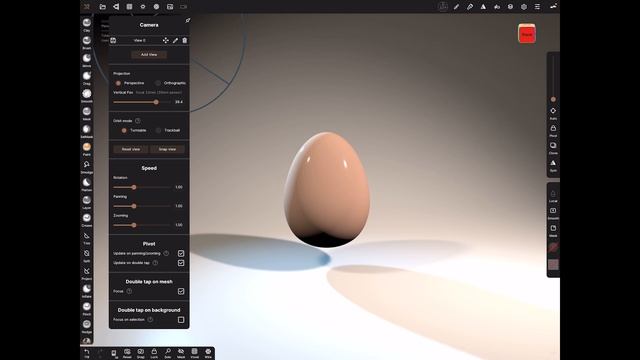Adjust the Rotation speed slider
Screen dimensions: 640x360
[x=142, y=187]
